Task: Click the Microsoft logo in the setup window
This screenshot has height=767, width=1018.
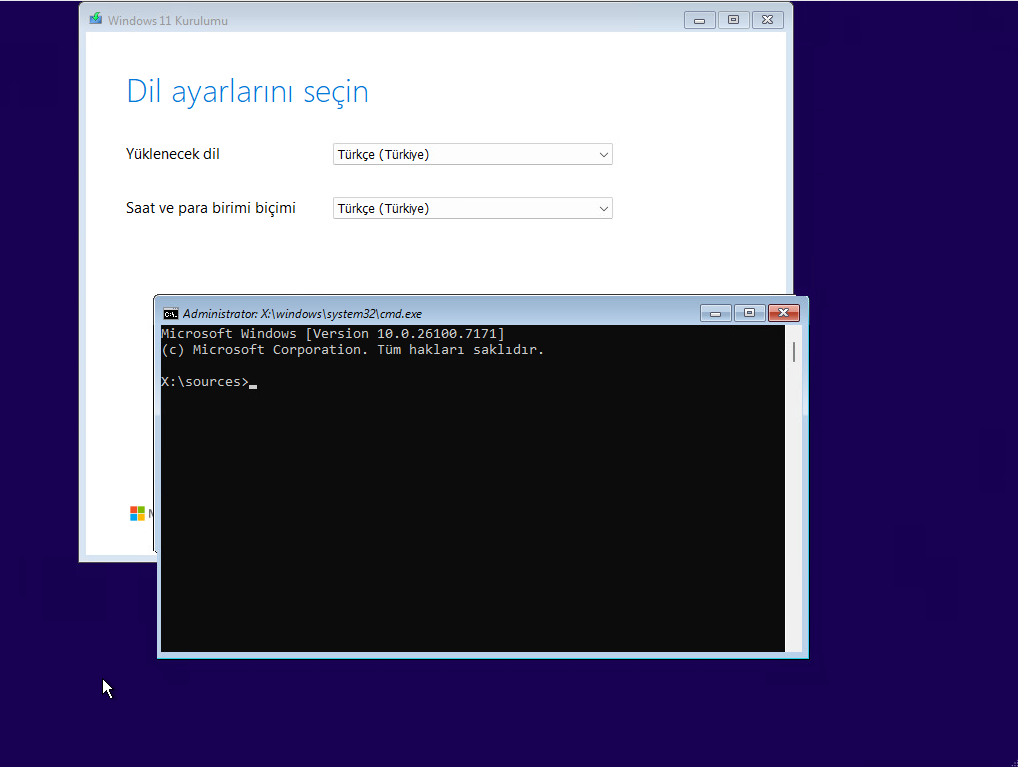Action: tap(137, 513)
